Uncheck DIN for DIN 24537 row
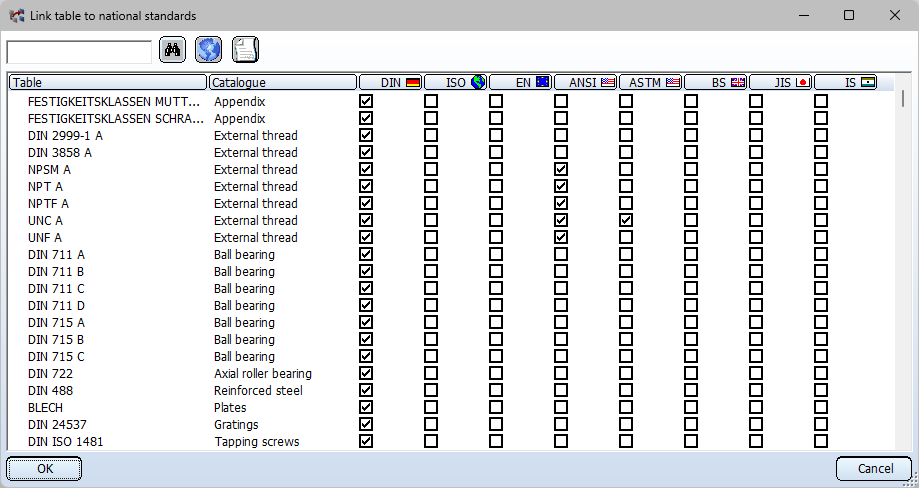This screenshot has width=919, height=488. [366, 424]
